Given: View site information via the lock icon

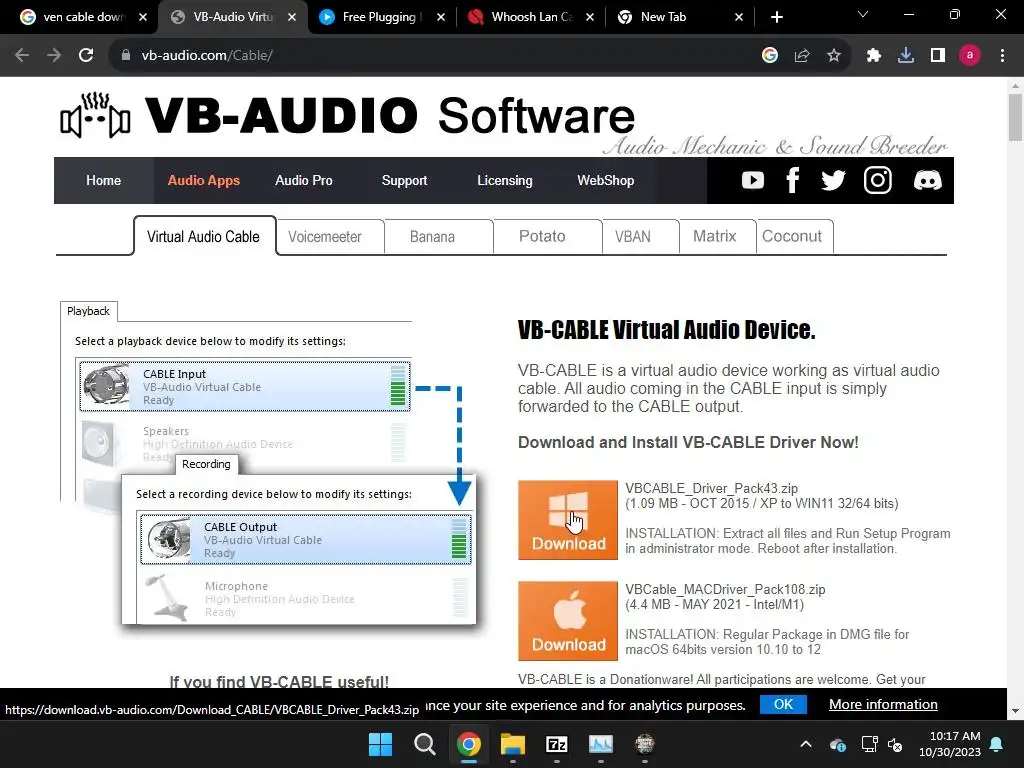Looking at the screenshot, I should click(125, 56).
